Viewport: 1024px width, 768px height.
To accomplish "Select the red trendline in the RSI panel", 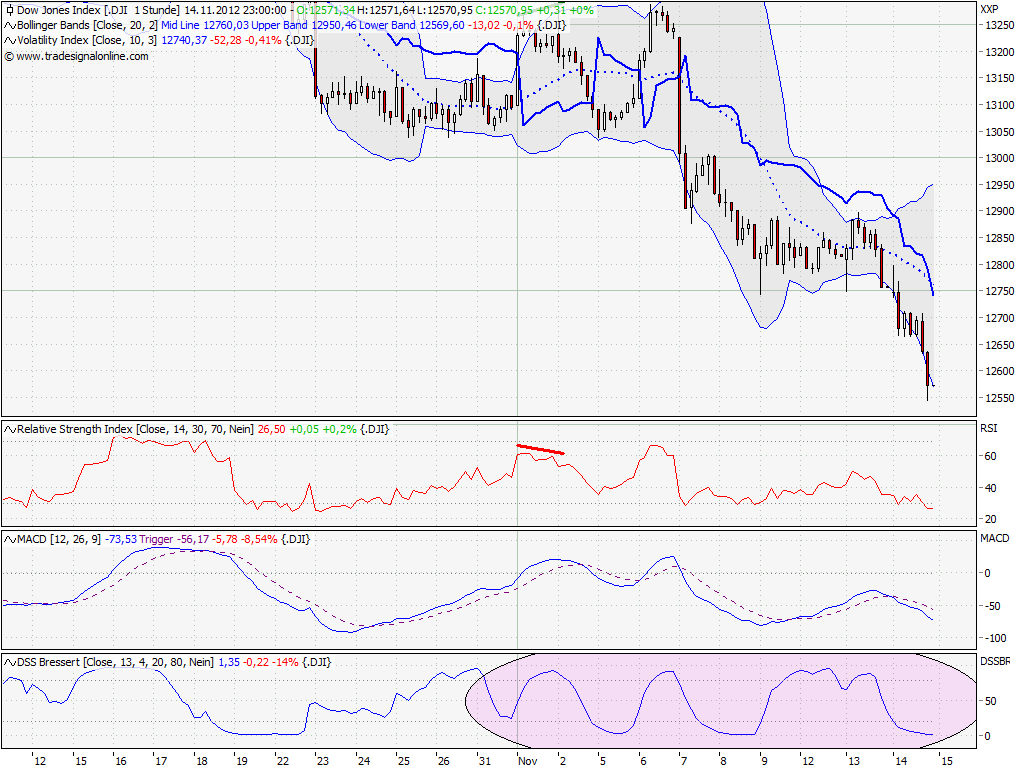I will (540, 448).
